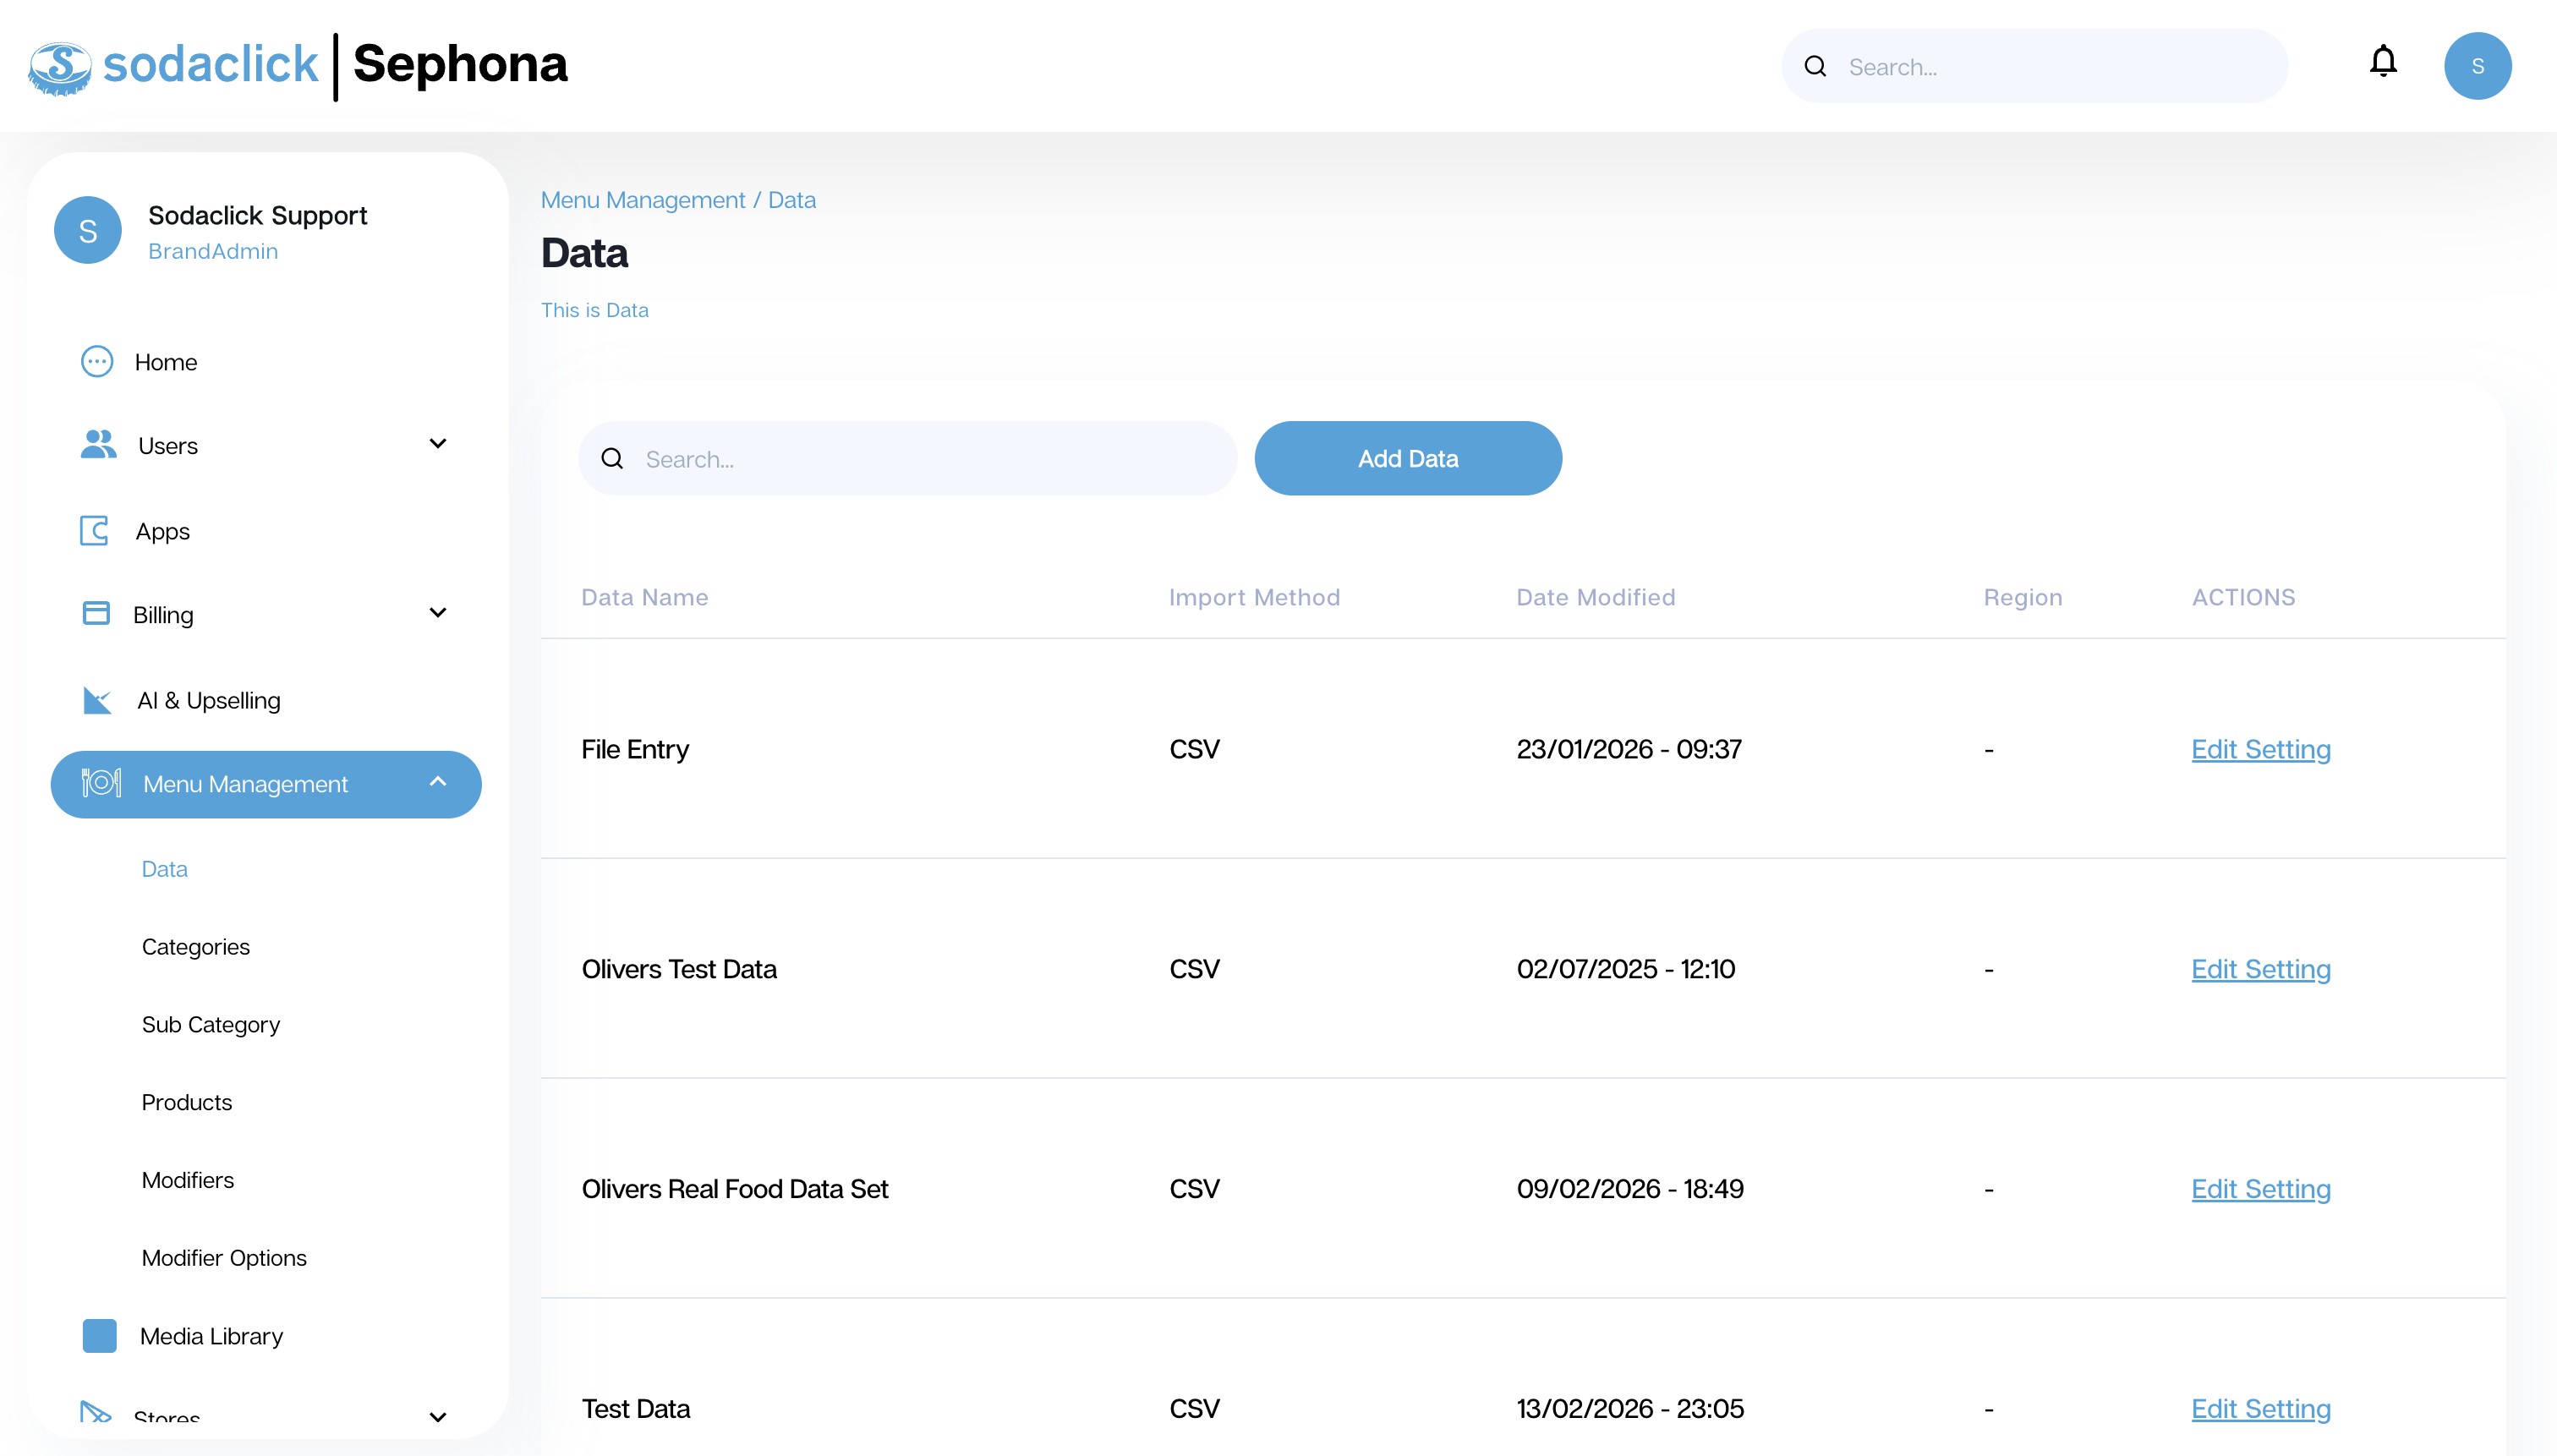2557x1456 pixels.
Task: Click Edit Setting for Olivers Test Data
Action: 2260,969
